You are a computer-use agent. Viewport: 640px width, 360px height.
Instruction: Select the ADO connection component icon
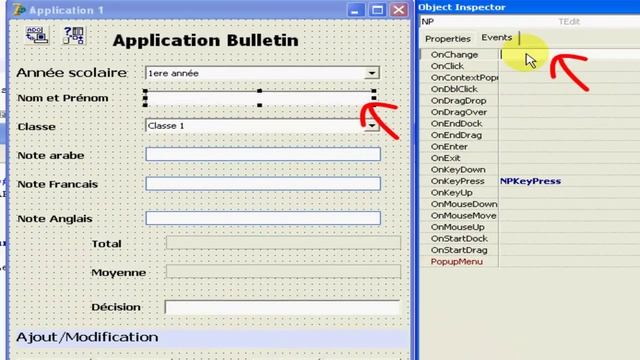tap(37, 35)
